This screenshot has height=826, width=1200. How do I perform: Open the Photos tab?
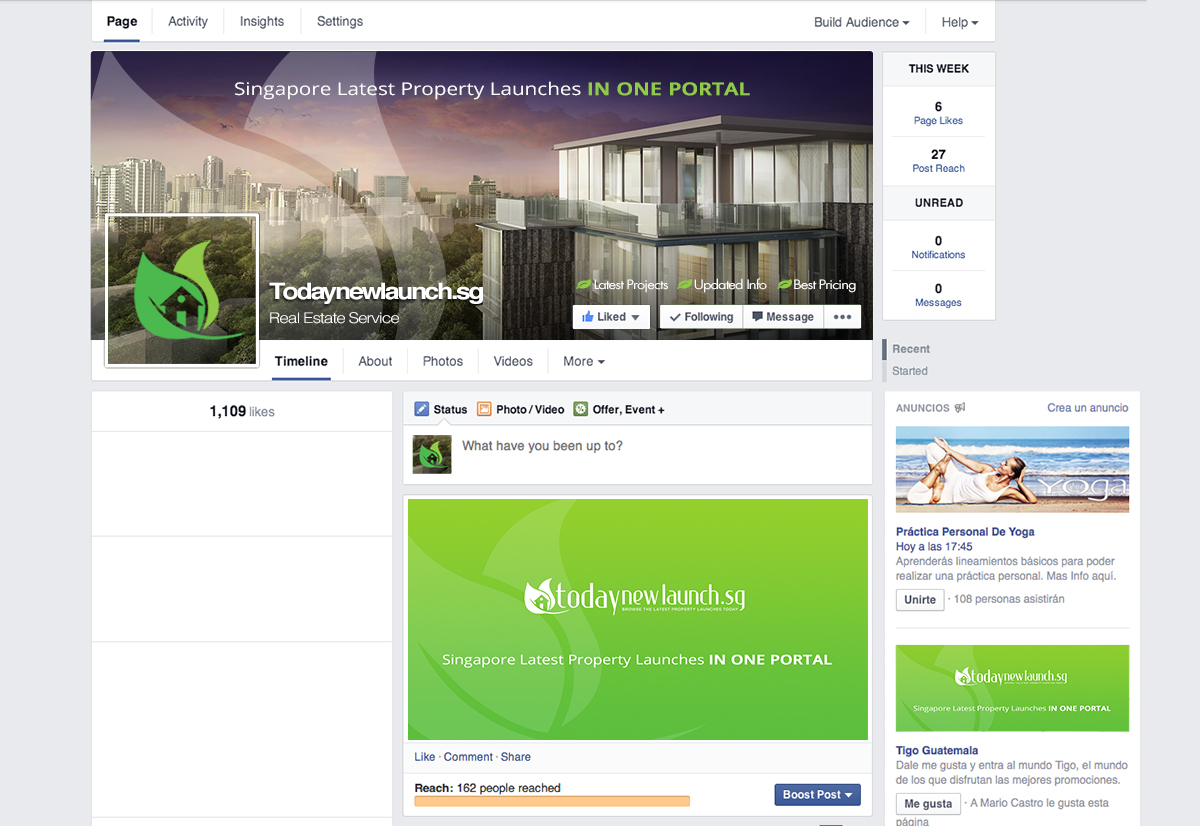(443, 361)
